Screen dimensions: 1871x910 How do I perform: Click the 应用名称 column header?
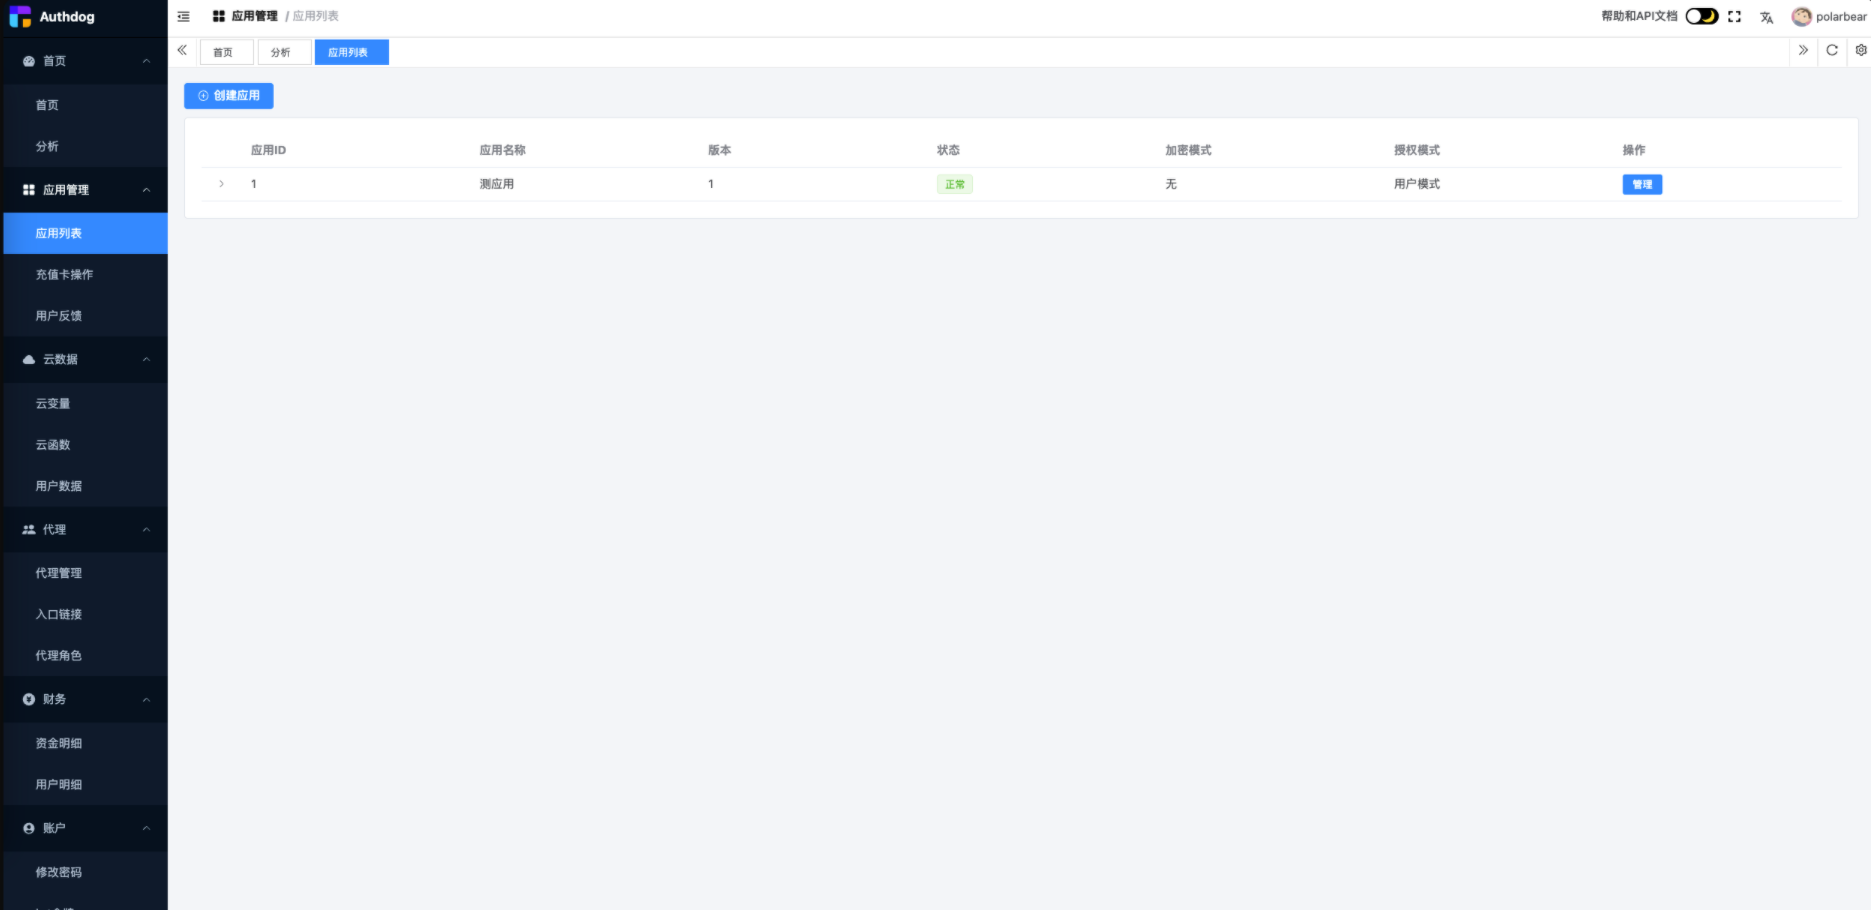click(x=502, y=150)
